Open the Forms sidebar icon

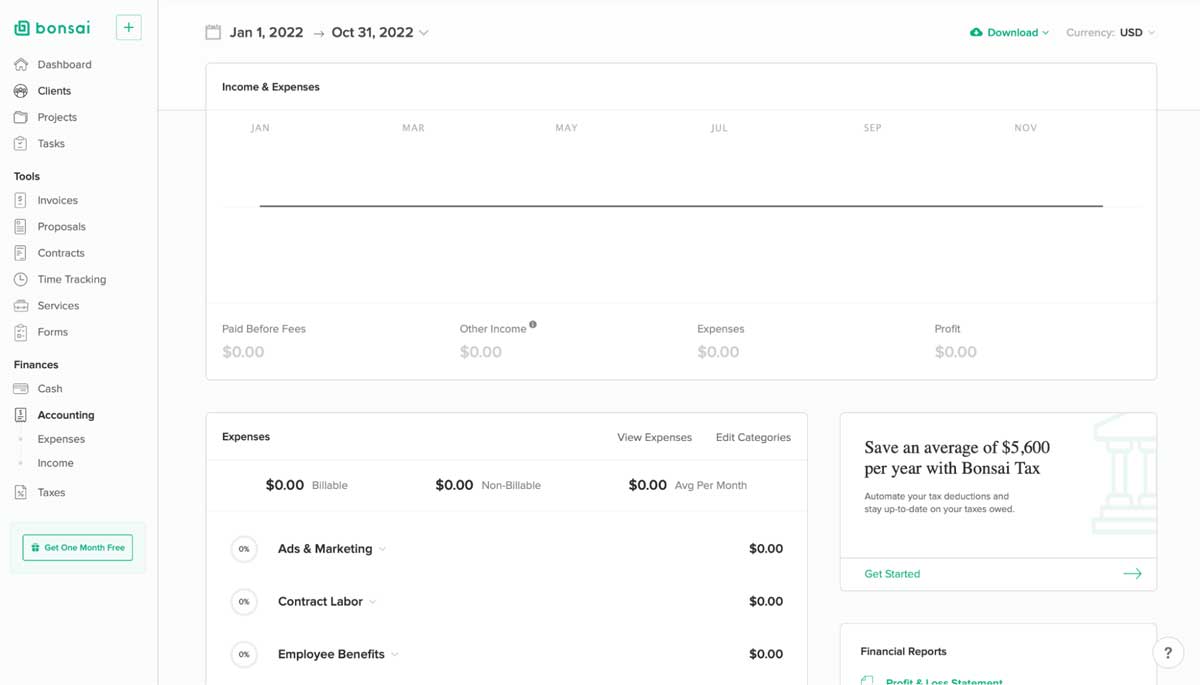(21, 331)
